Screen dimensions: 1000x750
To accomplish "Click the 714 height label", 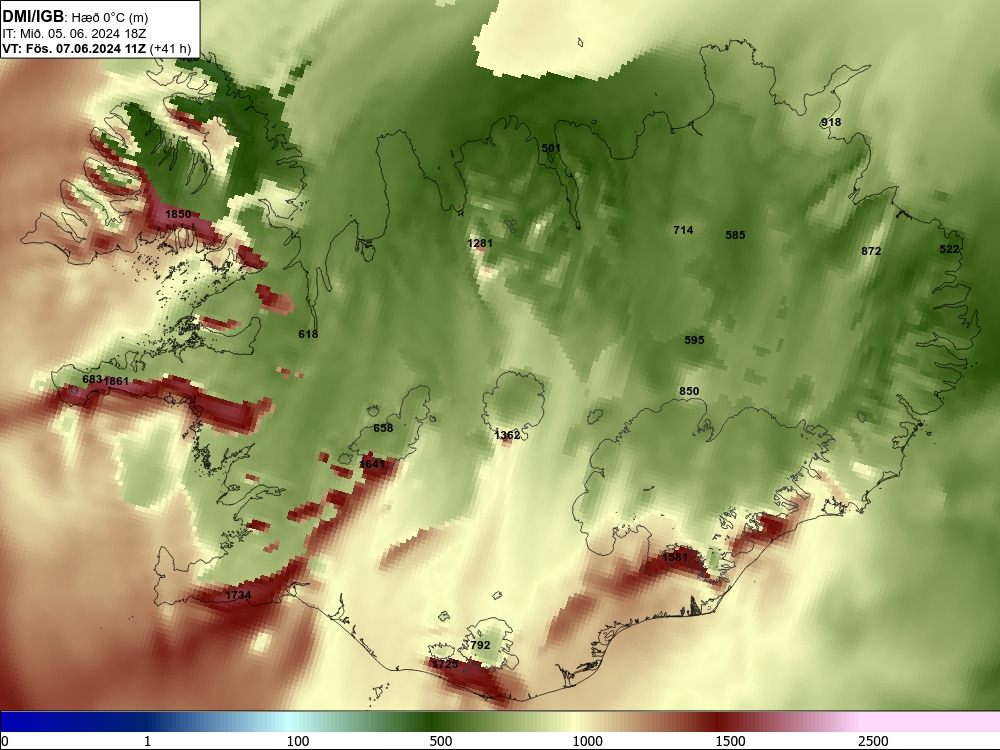I will pyautogui.click(x=683, y=230).
